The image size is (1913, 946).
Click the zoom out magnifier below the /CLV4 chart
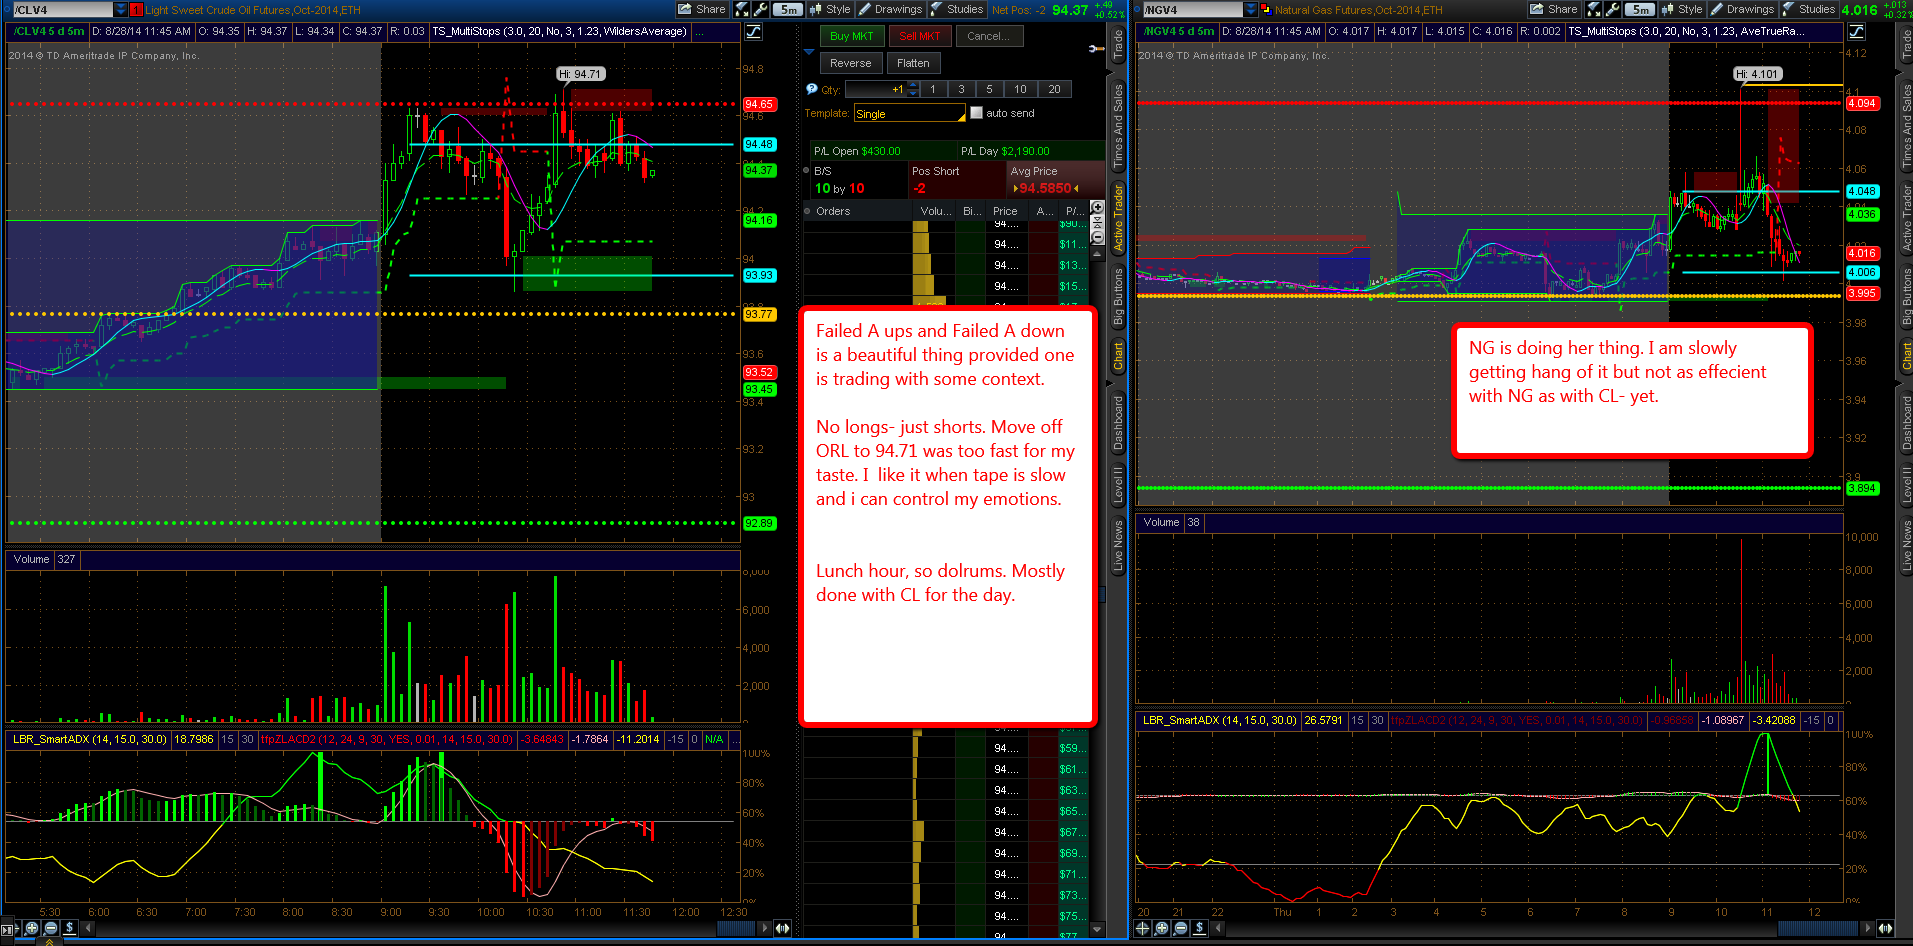(x=50, y=928)
